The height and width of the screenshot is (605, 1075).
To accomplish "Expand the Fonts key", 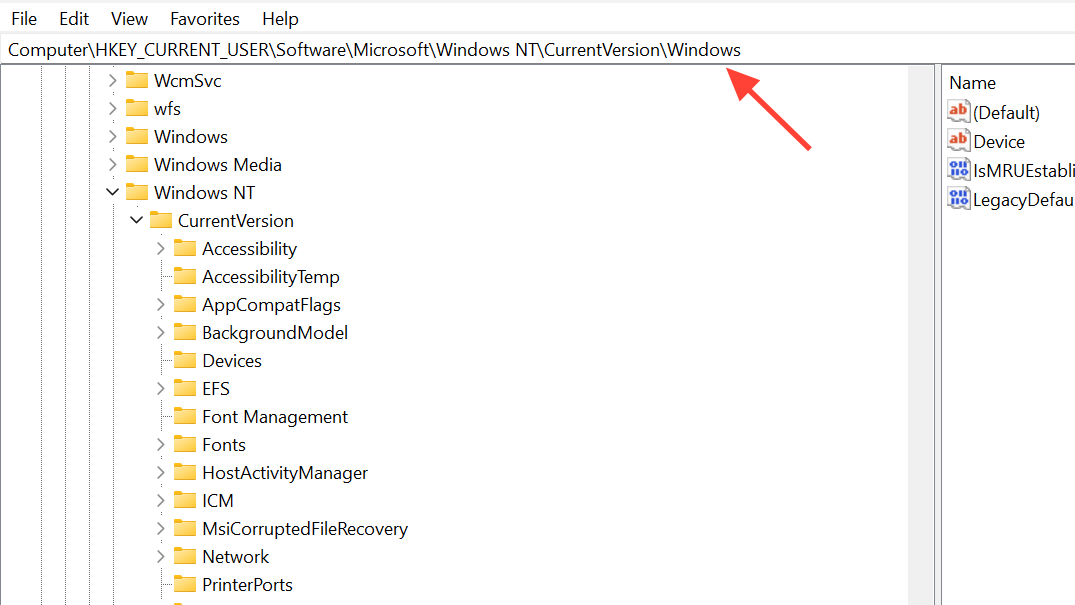I will click(x=160, y=444).
